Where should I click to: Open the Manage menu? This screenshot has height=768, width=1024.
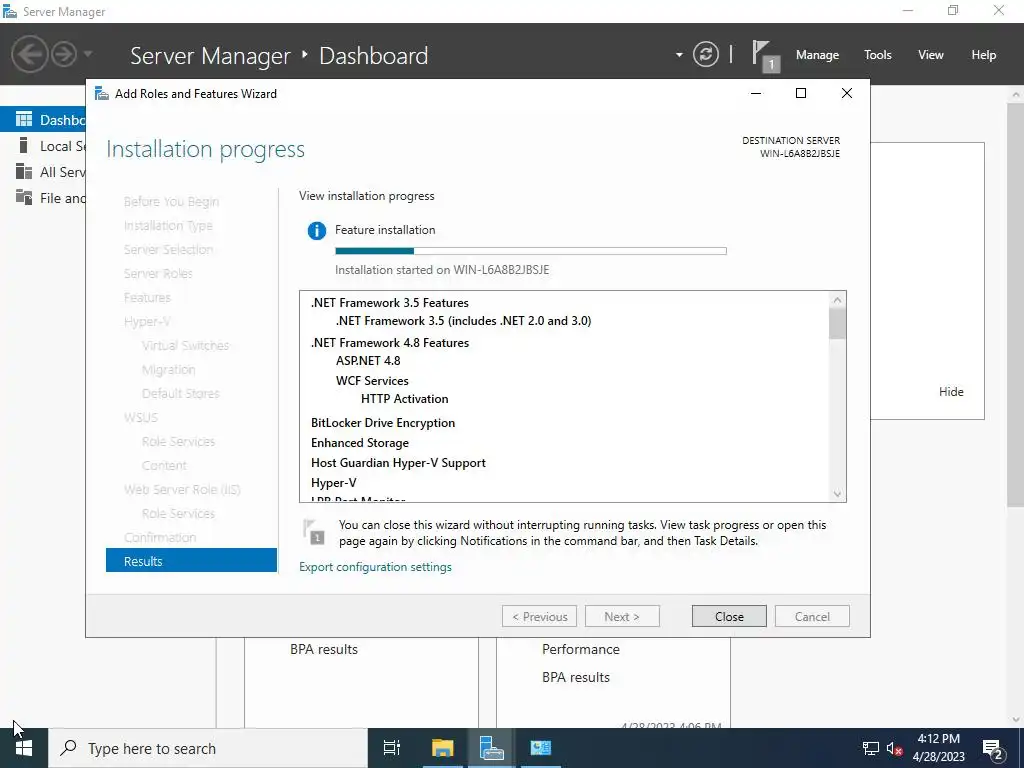(x=817, y=55)
